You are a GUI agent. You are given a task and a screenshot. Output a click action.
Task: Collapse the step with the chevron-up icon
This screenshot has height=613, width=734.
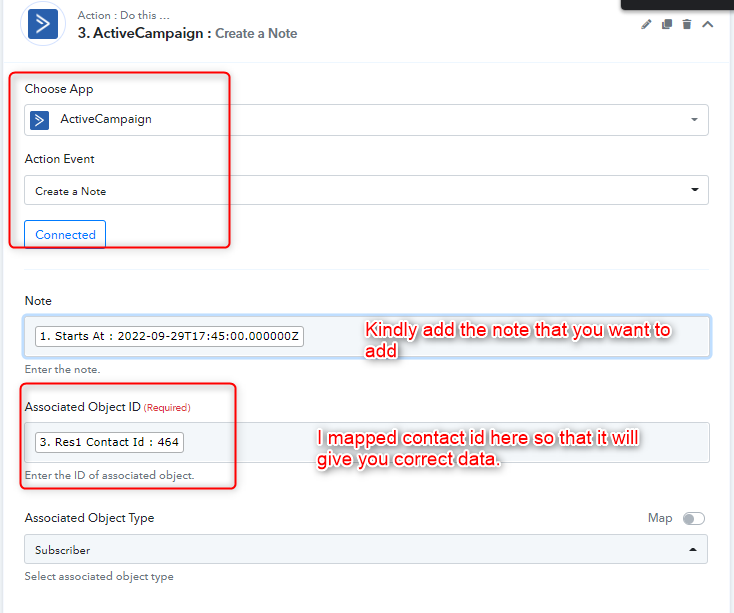pyautogui.click(x=708, y=24)
